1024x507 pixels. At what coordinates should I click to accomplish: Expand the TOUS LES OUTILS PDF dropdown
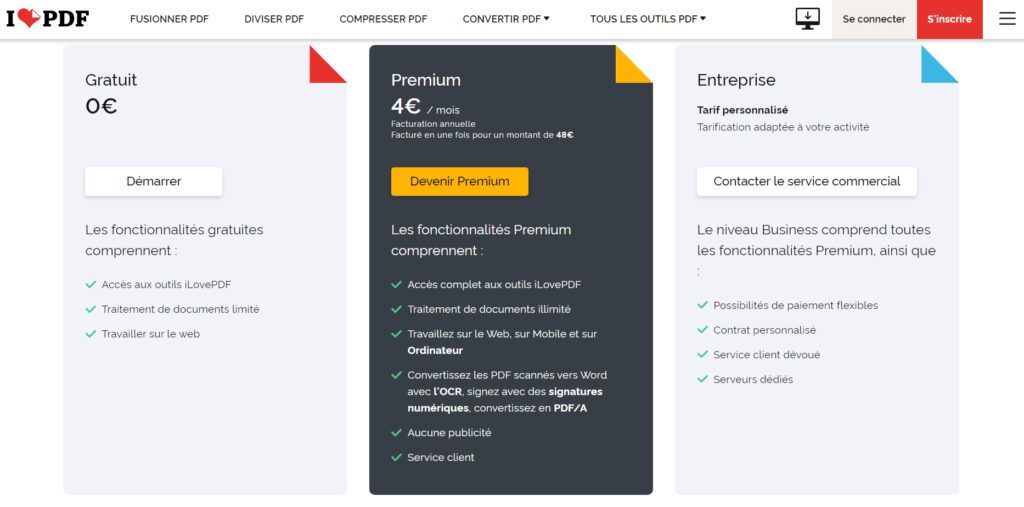(x=648, y=19)
